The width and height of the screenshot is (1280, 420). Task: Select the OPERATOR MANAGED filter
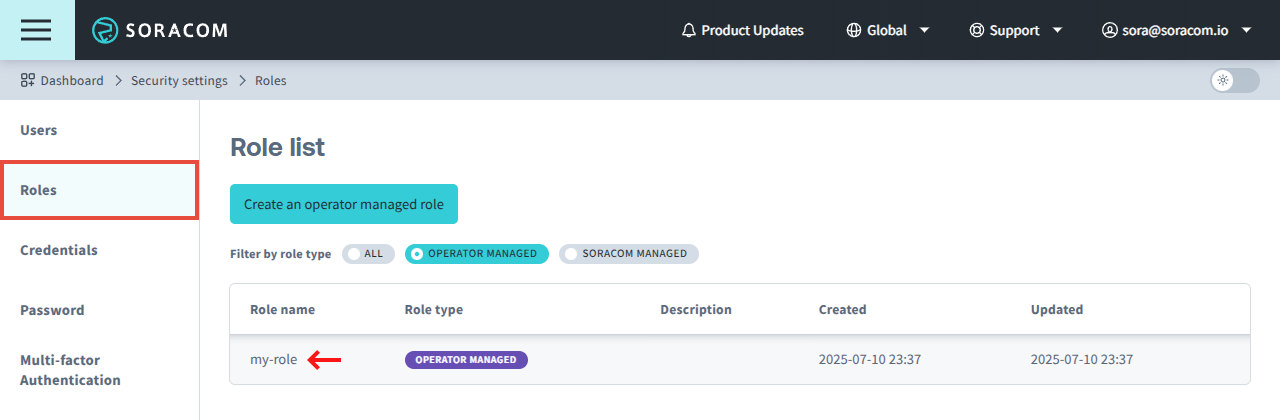click(x=476, y=254)
